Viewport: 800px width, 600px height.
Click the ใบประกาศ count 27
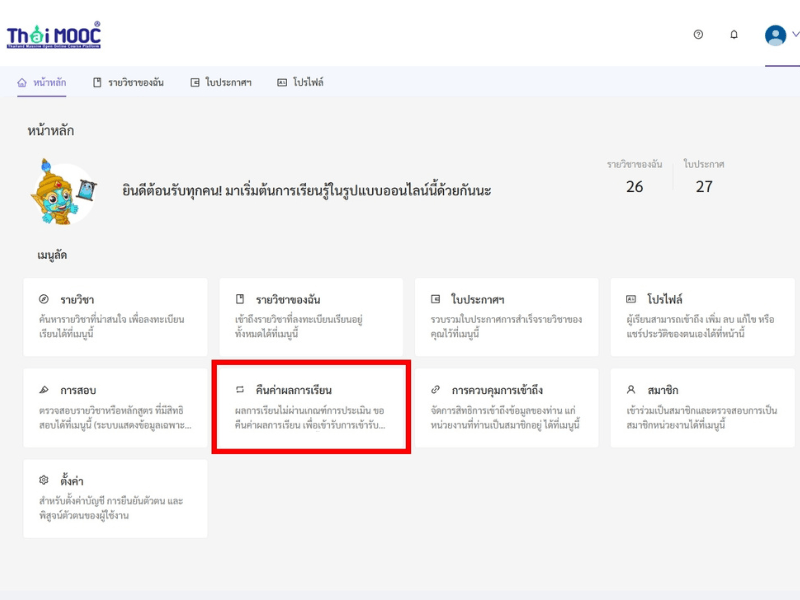[704, 187]
